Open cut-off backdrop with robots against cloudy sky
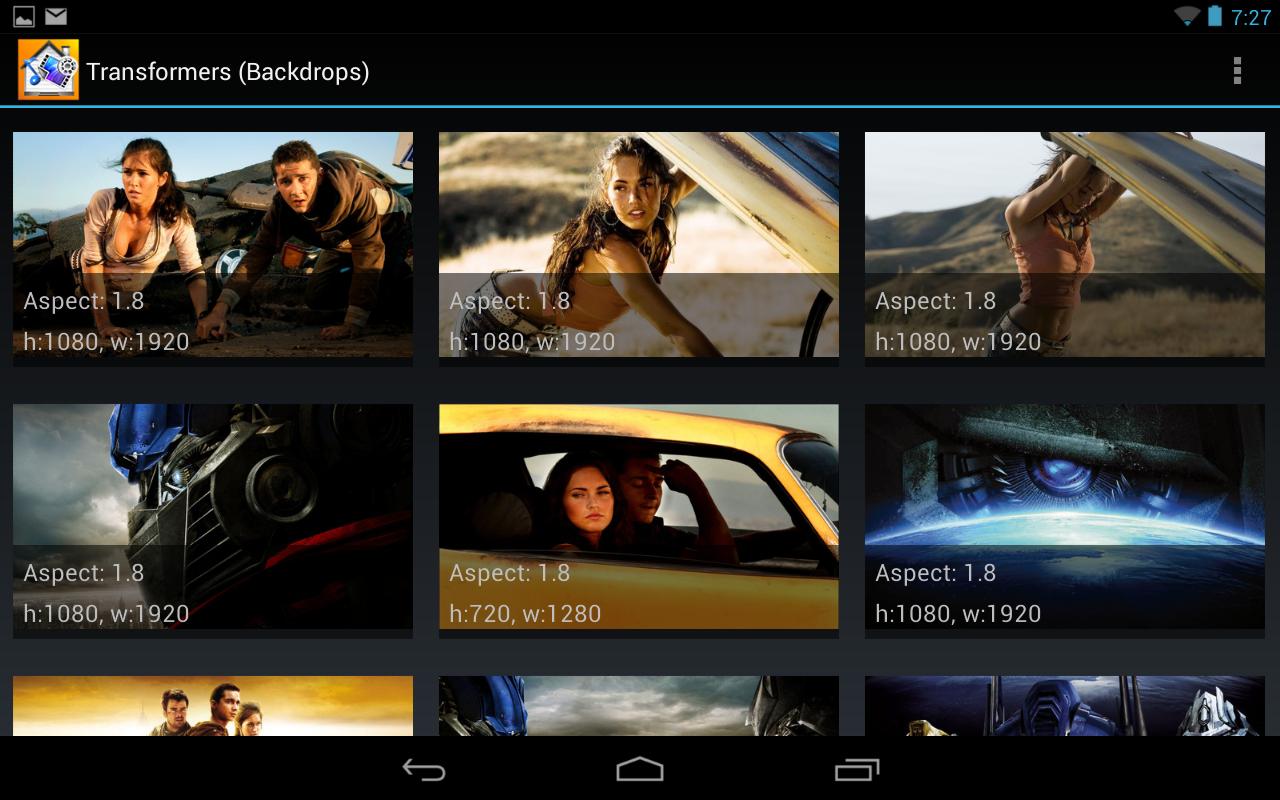Image resolution: width=1280 pixels, height=800 pixels. [x=639, y=706]
